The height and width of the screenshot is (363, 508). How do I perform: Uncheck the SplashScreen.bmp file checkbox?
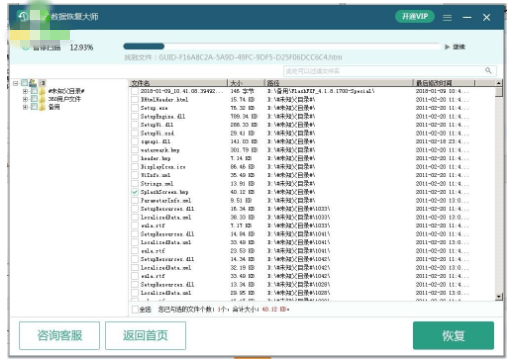[x=135, y=192]
